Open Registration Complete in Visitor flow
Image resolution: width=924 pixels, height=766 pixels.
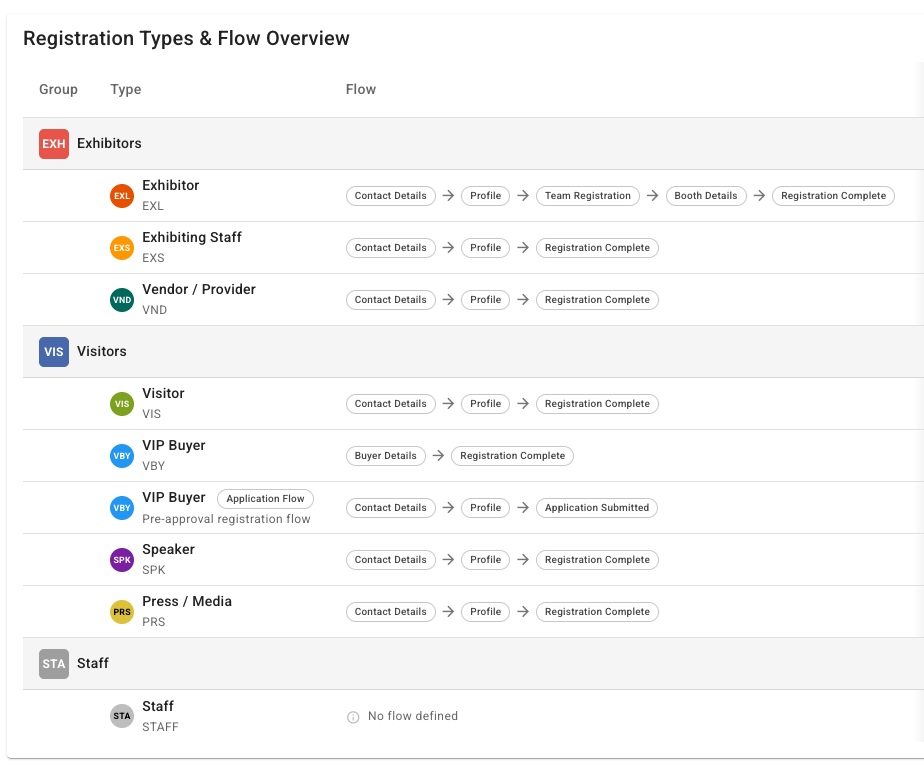click(597, 404)
